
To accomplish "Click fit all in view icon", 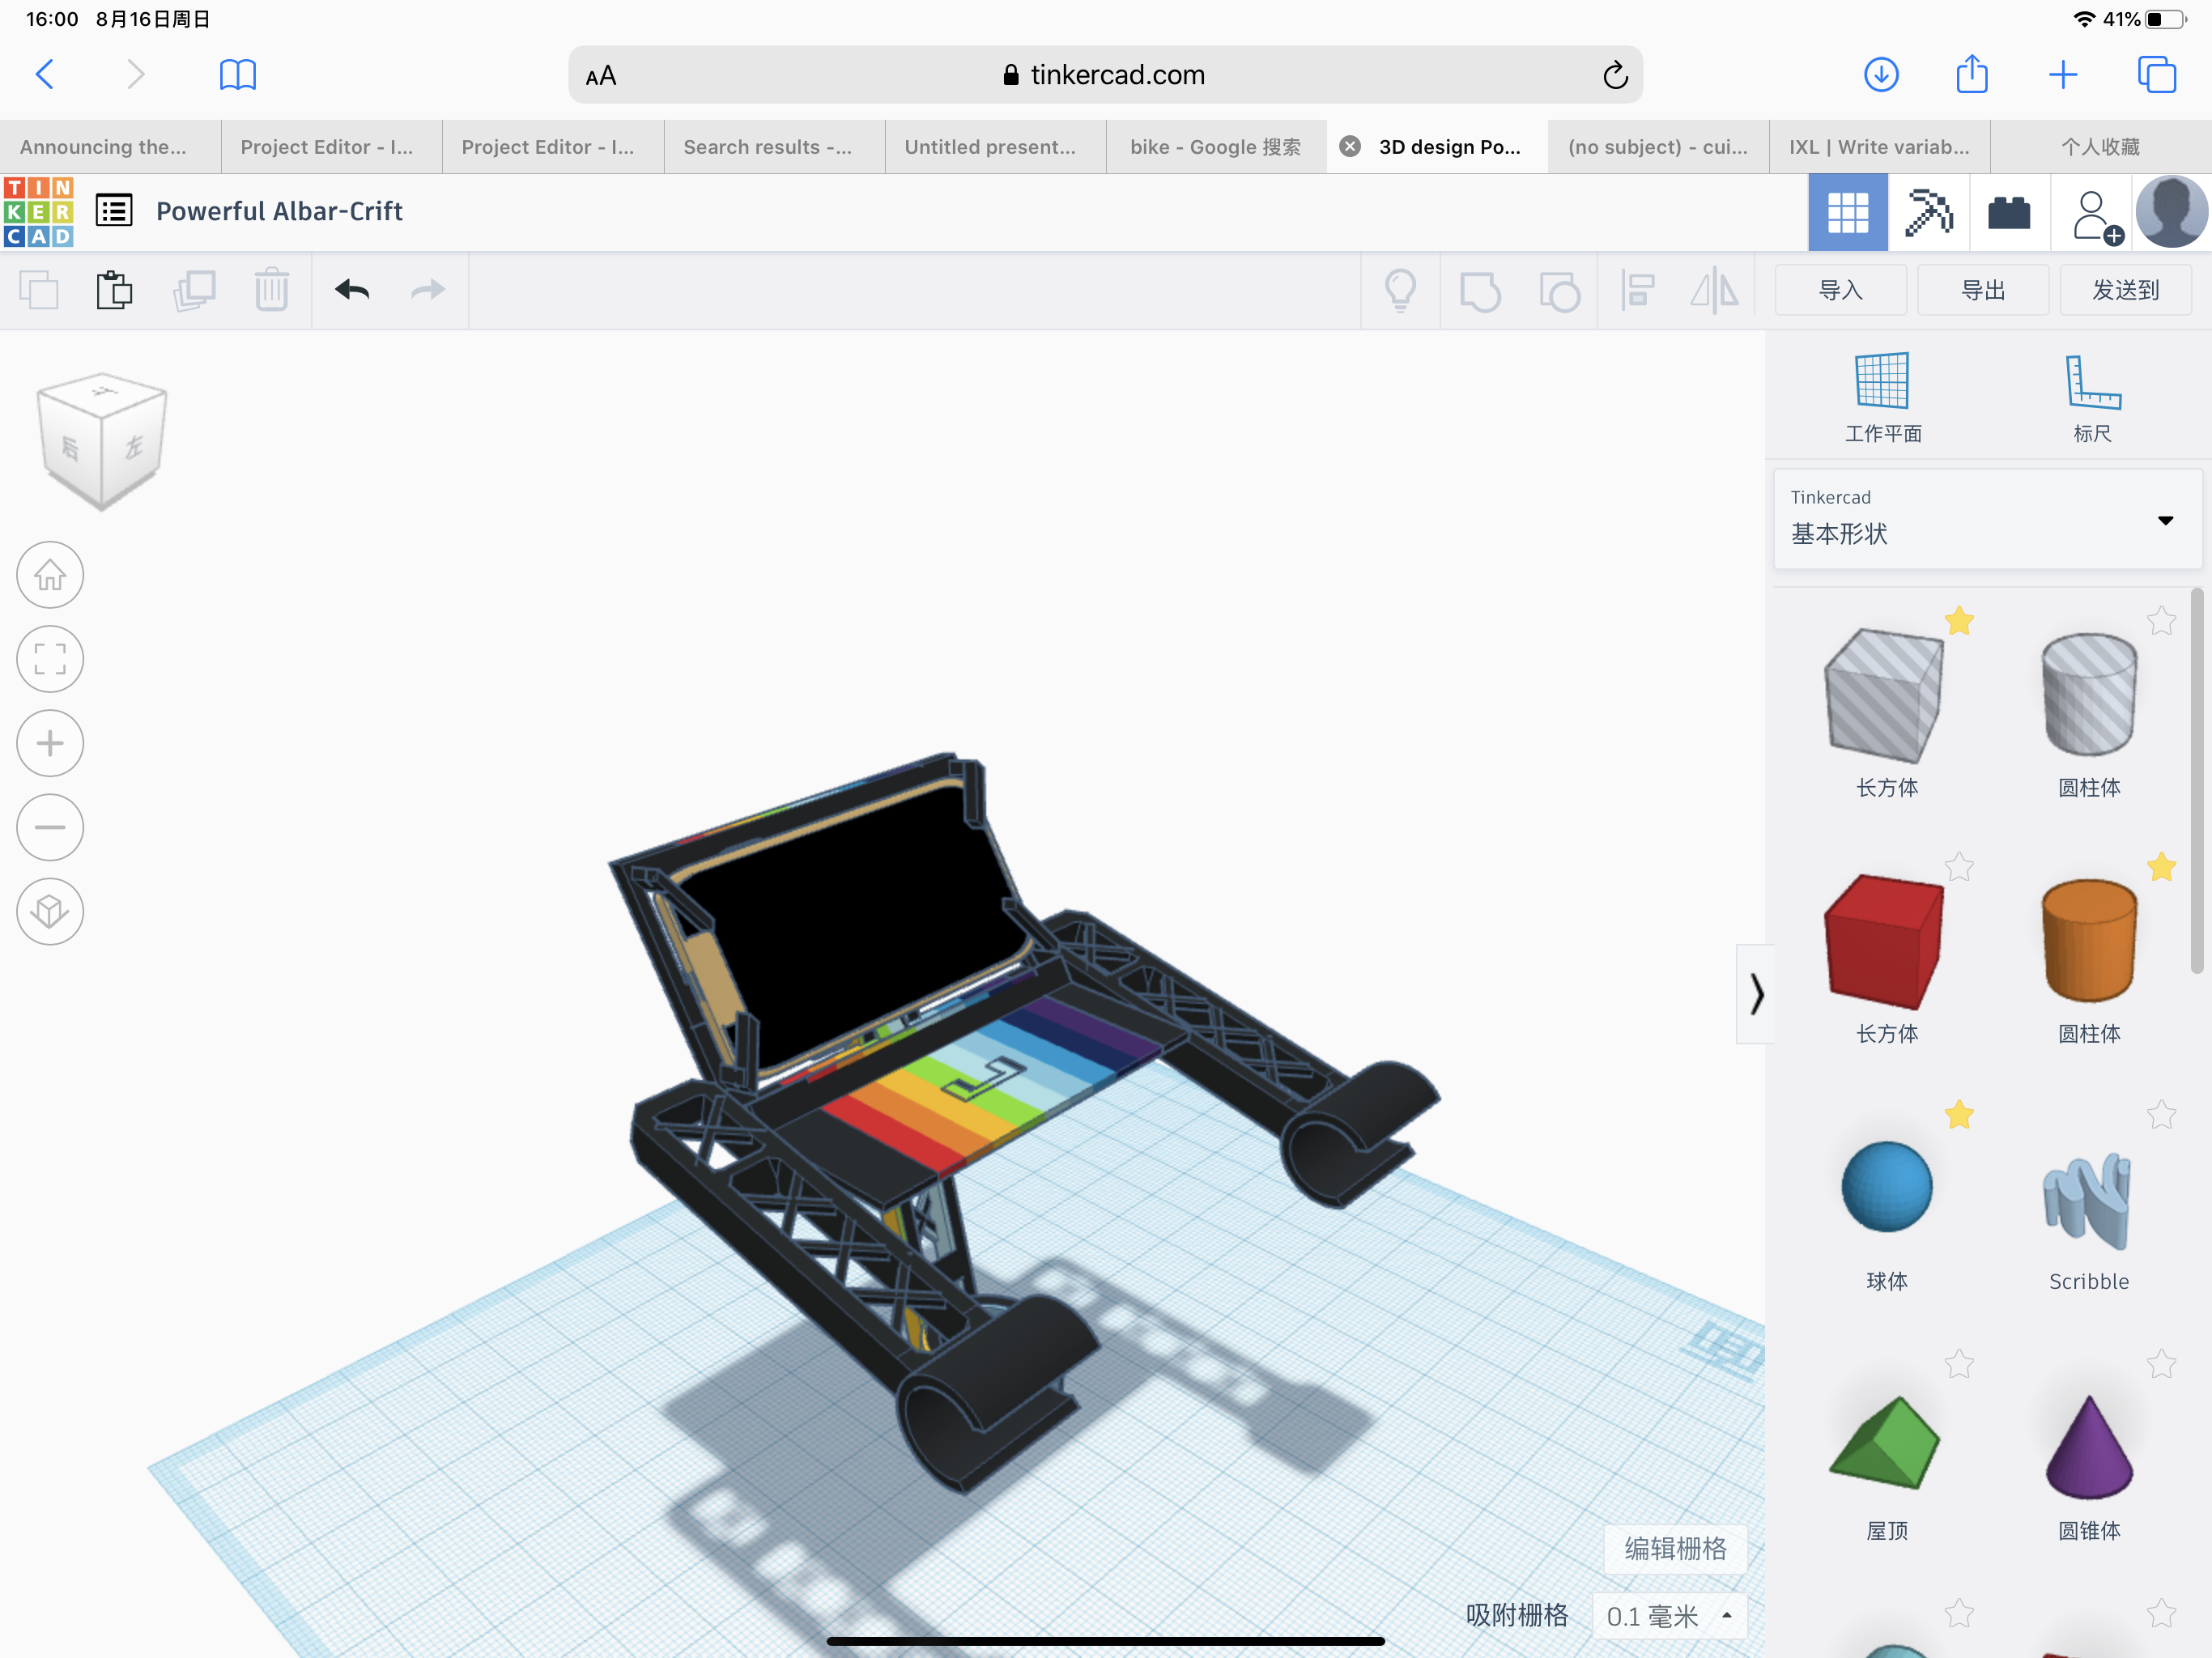I will [50, 659].
